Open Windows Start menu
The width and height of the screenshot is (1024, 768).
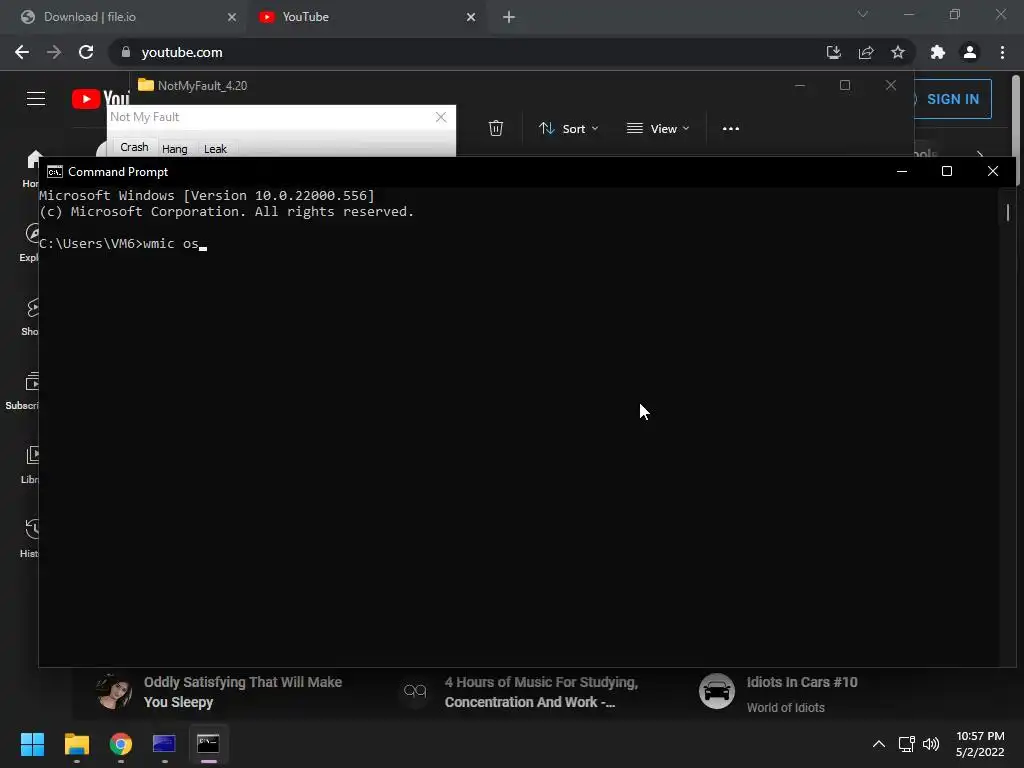[32, 744]
